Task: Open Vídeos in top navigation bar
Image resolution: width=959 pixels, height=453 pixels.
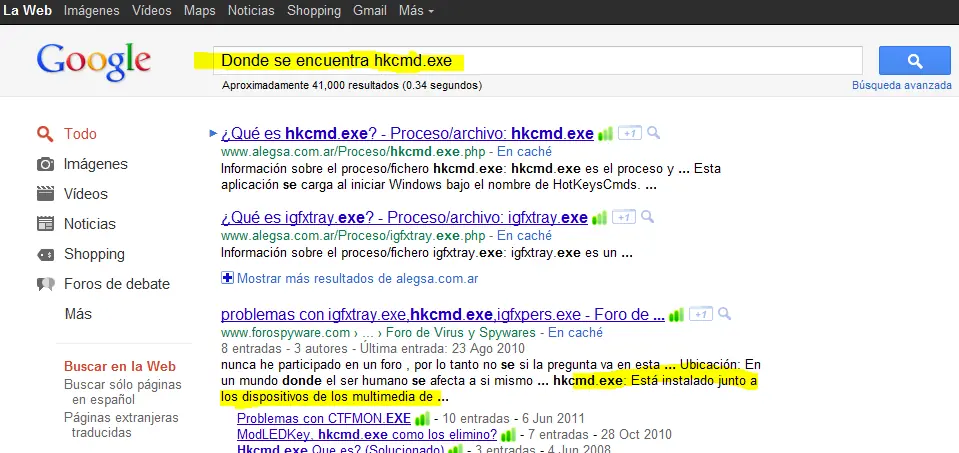Action: pos(152,11)
